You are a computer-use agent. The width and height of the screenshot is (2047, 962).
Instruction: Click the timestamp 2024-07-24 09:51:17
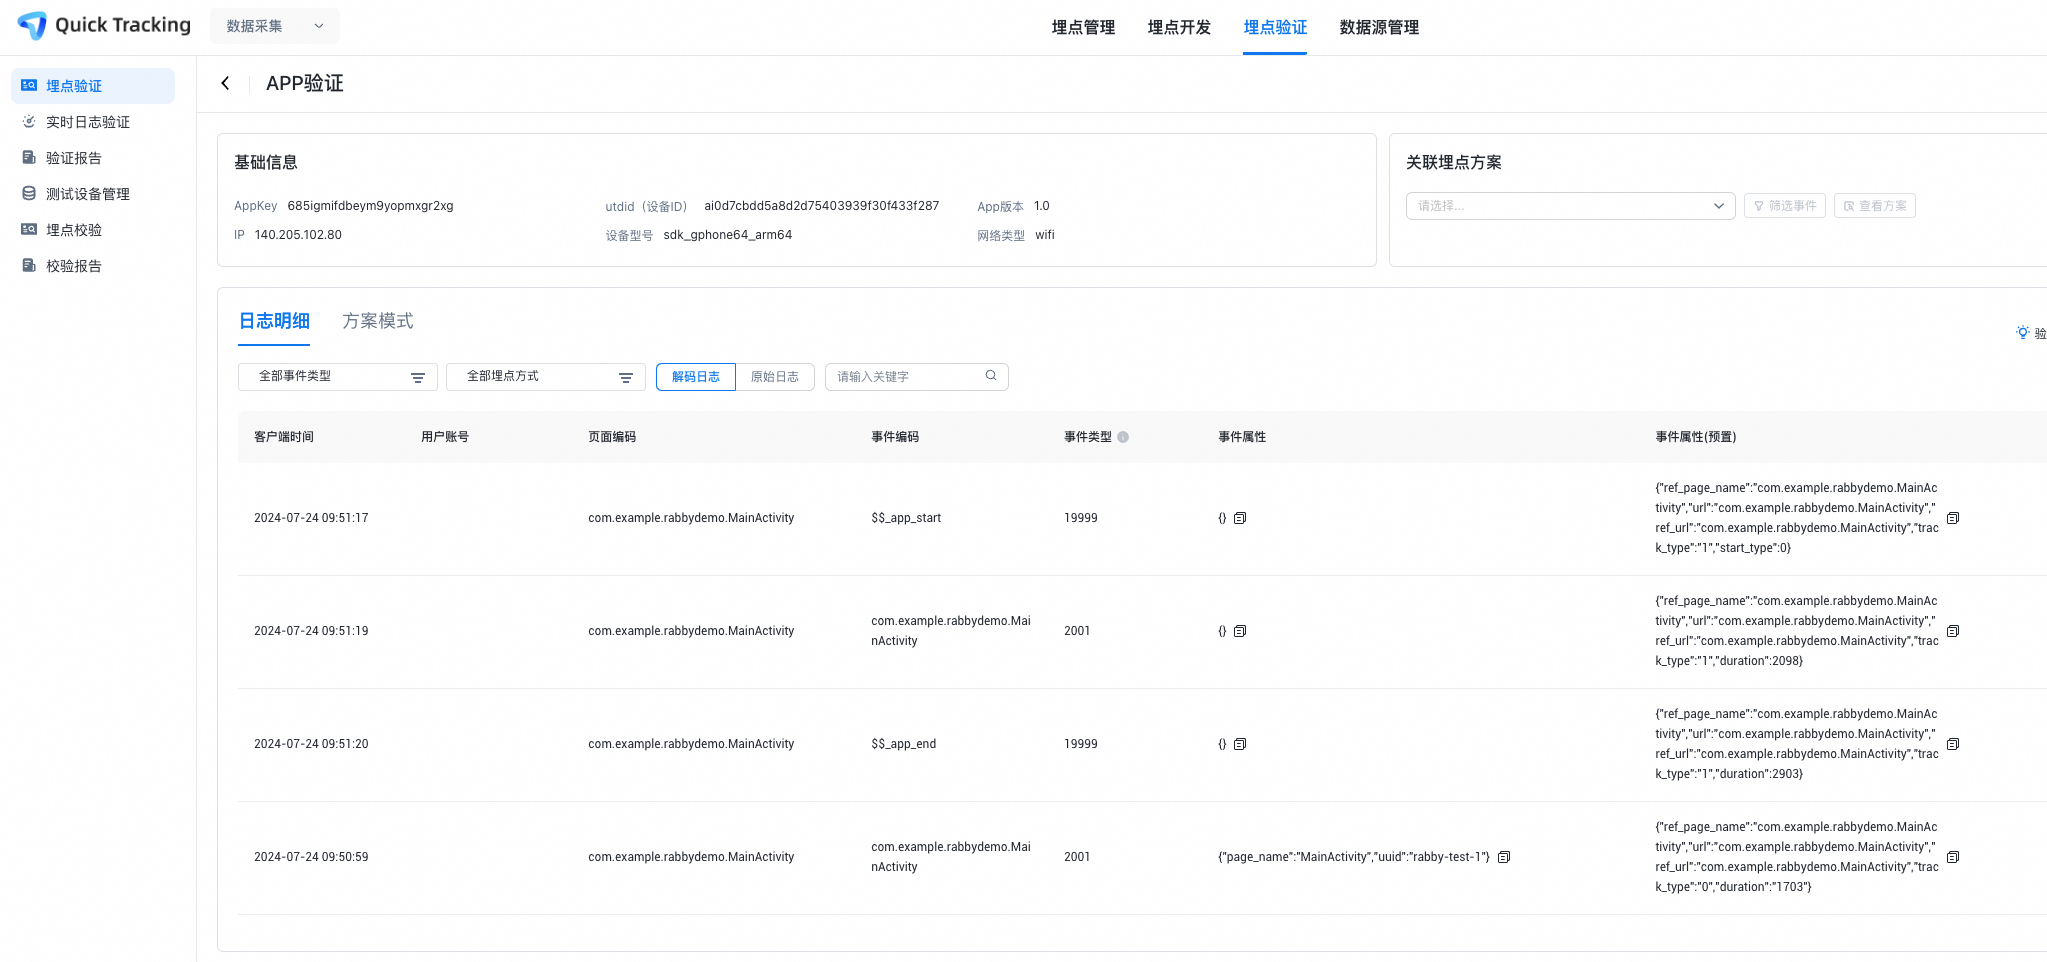click(x=311, y=518)
